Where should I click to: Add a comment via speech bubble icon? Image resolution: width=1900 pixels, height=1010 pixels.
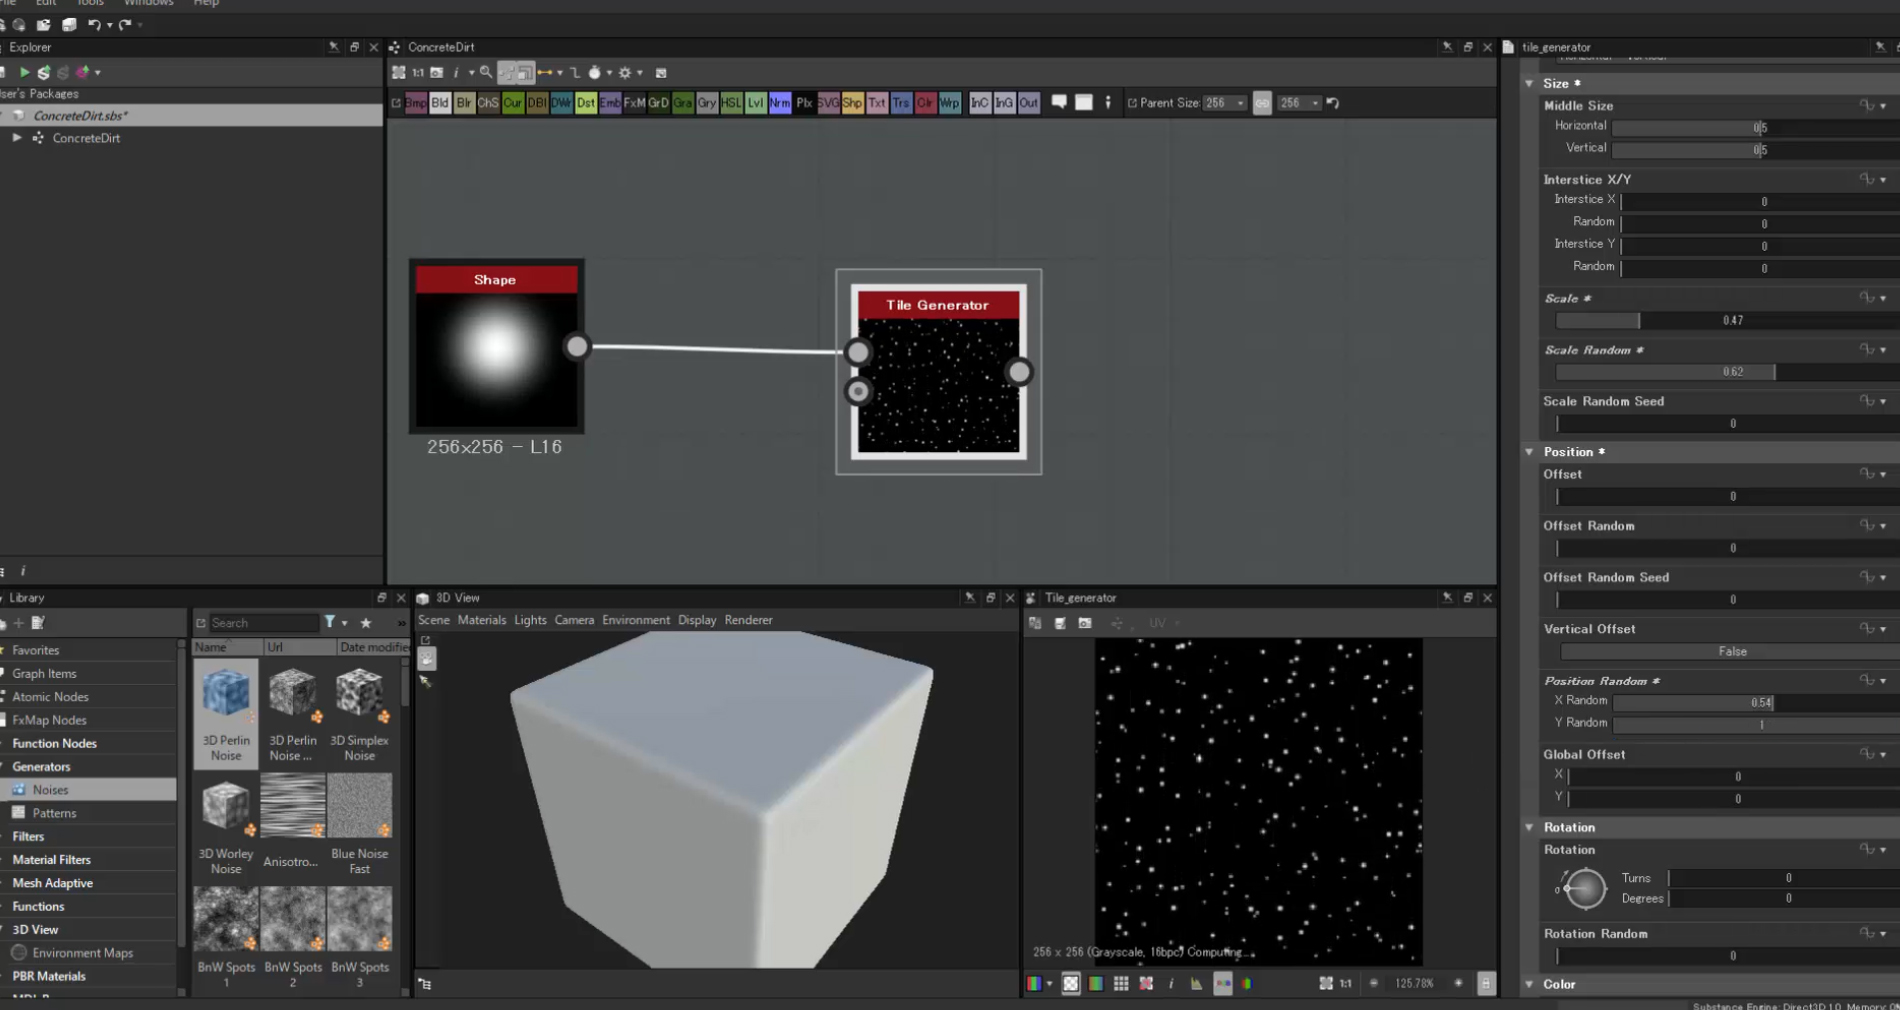(1059, 102)
